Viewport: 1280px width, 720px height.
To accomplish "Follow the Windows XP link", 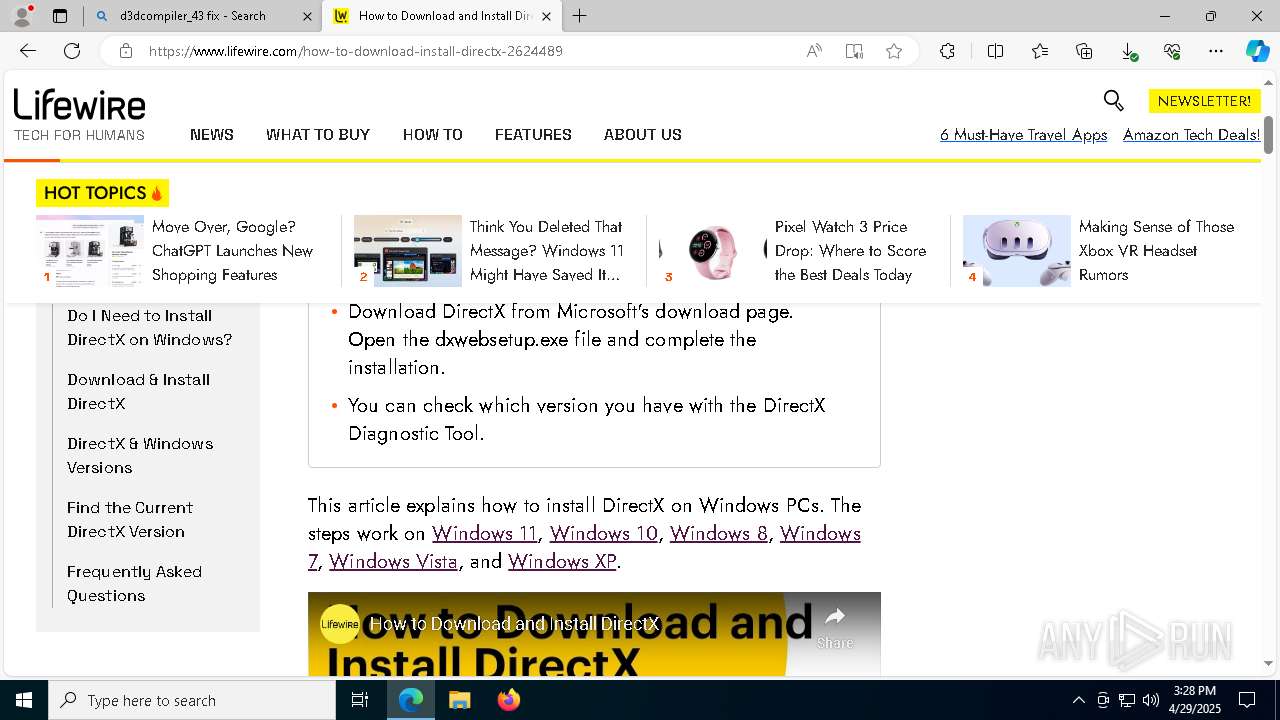I will [x=562, y=562].
